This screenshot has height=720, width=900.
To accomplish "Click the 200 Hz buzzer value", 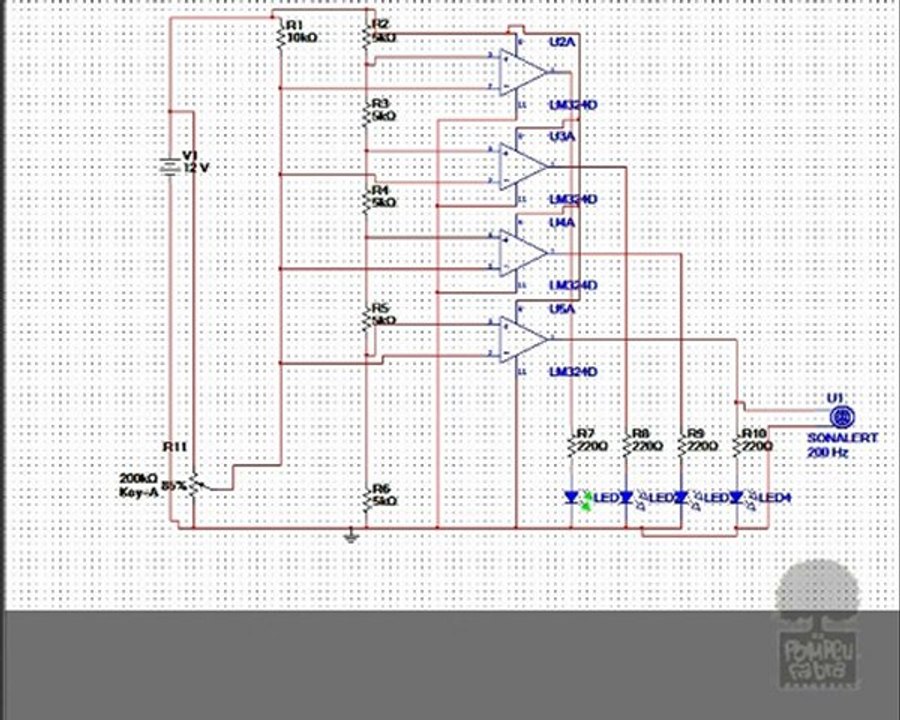I will coord(828,452).
